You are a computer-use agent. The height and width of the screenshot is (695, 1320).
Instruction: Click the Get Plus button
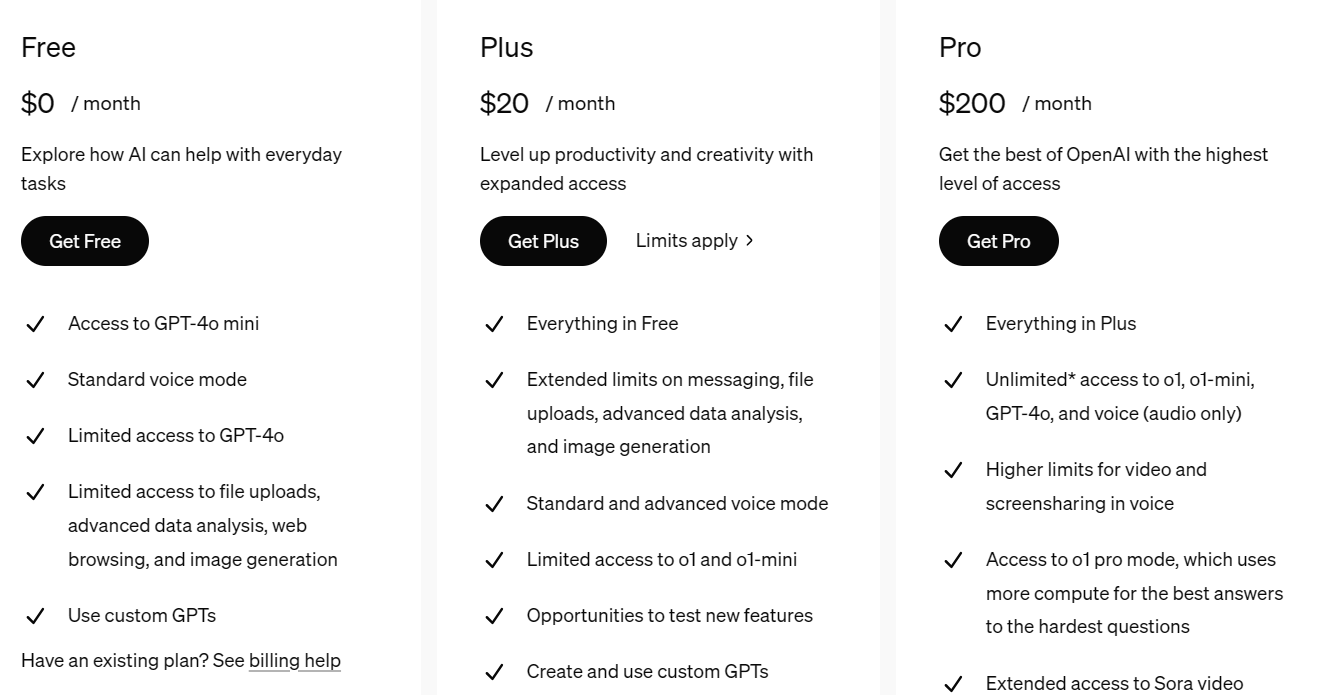(543, 241)
